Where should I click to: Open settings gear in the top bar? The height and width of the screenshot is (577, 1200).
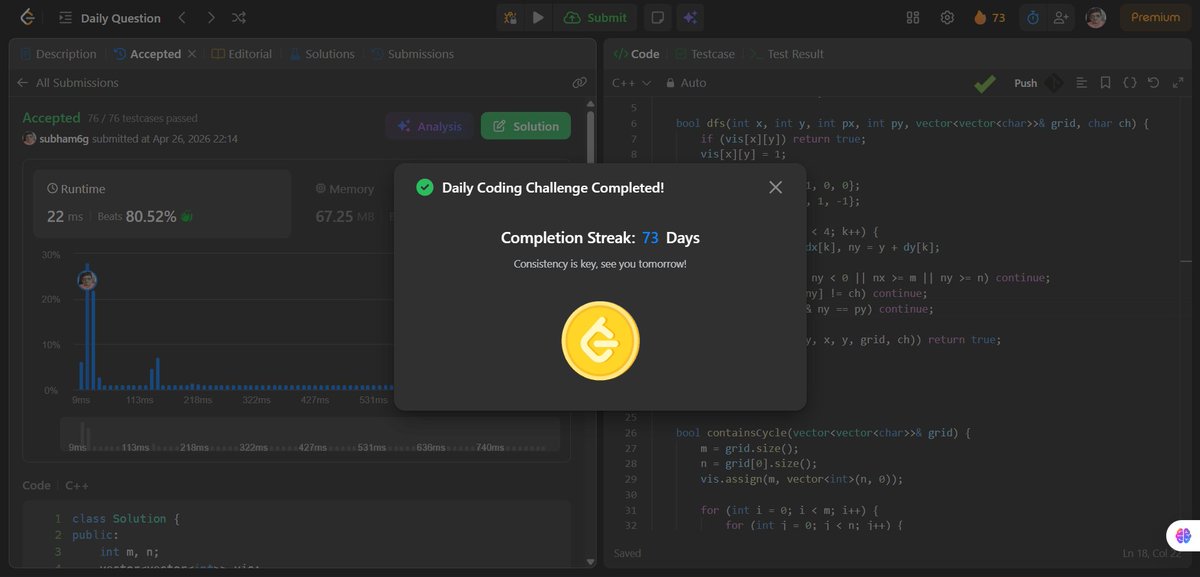947,17
